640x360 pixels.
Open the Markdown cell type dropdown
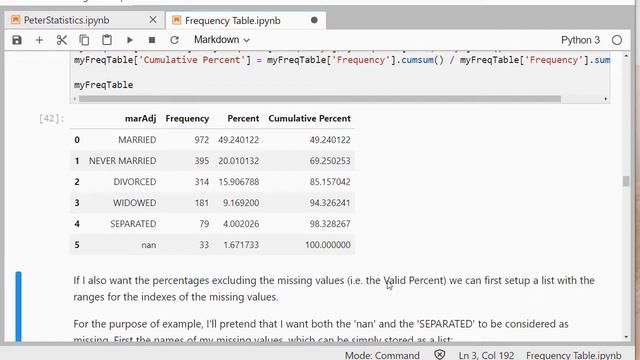pyautogui.click(x=222, y=40)
